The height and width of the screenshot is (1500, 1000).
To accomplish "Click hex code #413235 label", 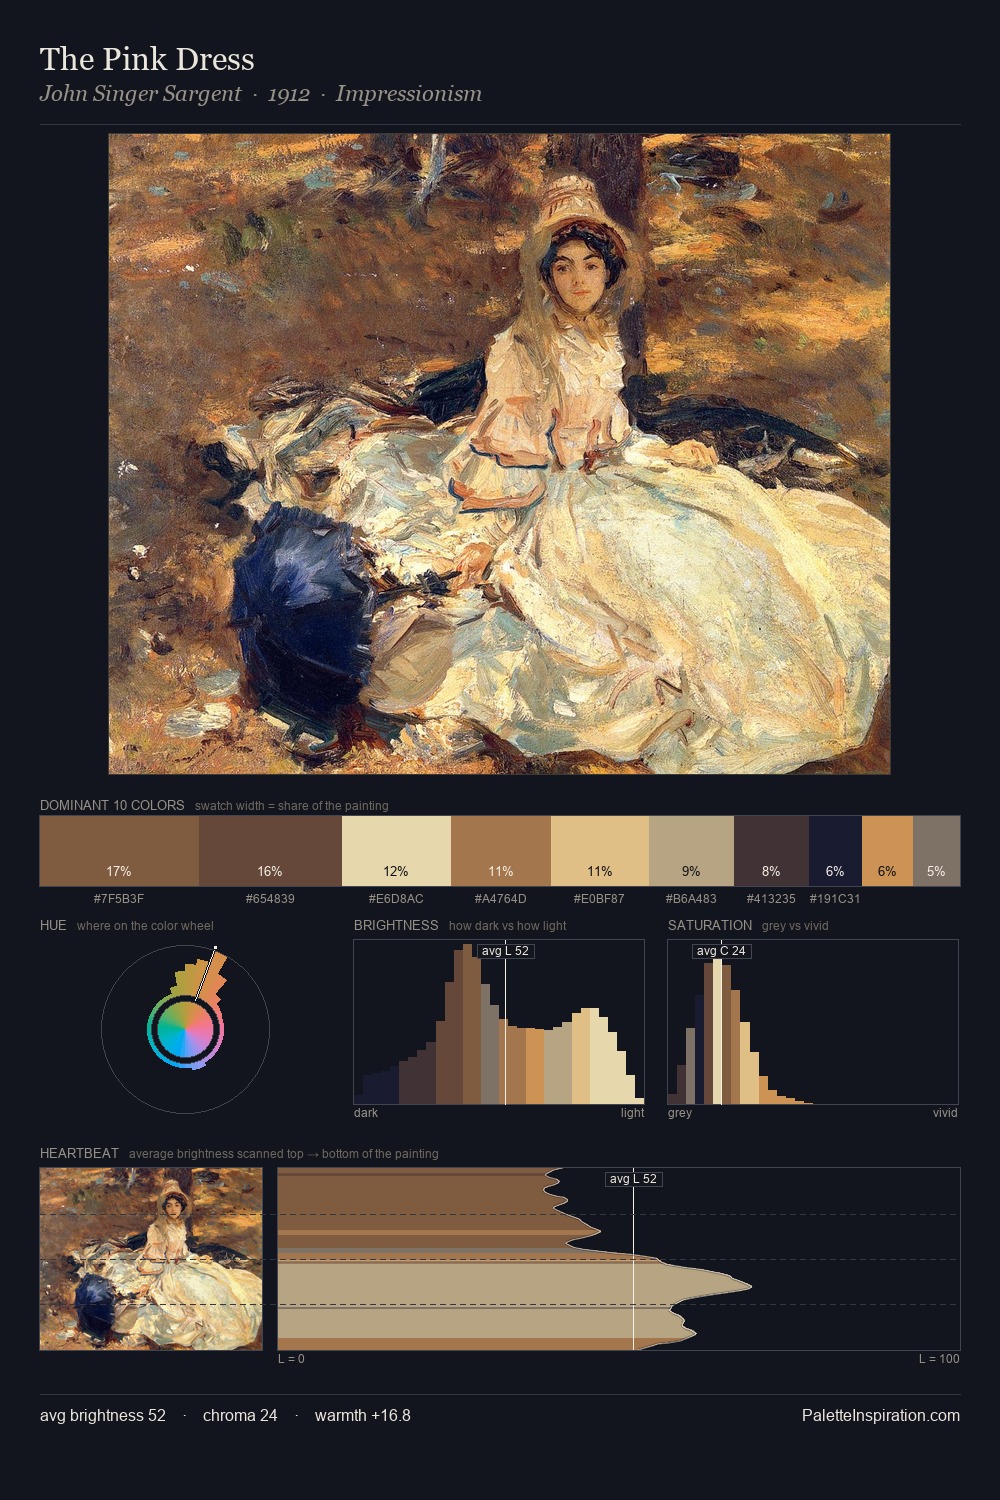I will point(771,898).
